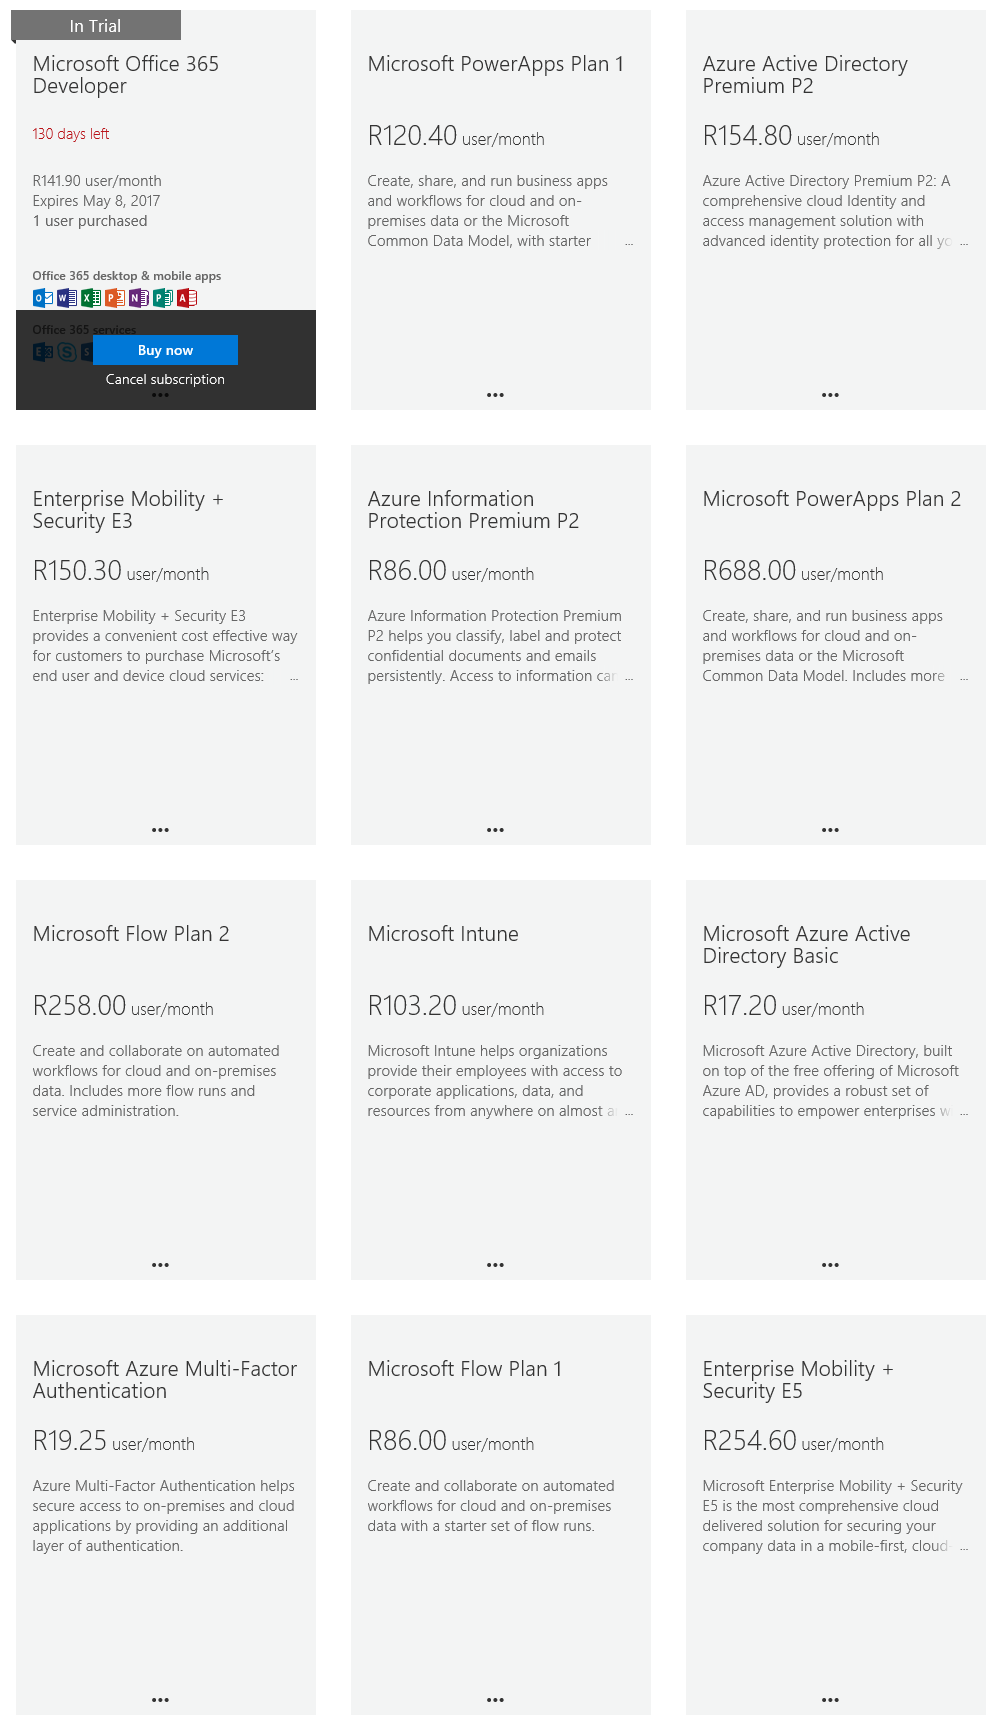Click the PowerPoint app icon
Viewport: 1003px width, 1733px height.
coord(113,297)
